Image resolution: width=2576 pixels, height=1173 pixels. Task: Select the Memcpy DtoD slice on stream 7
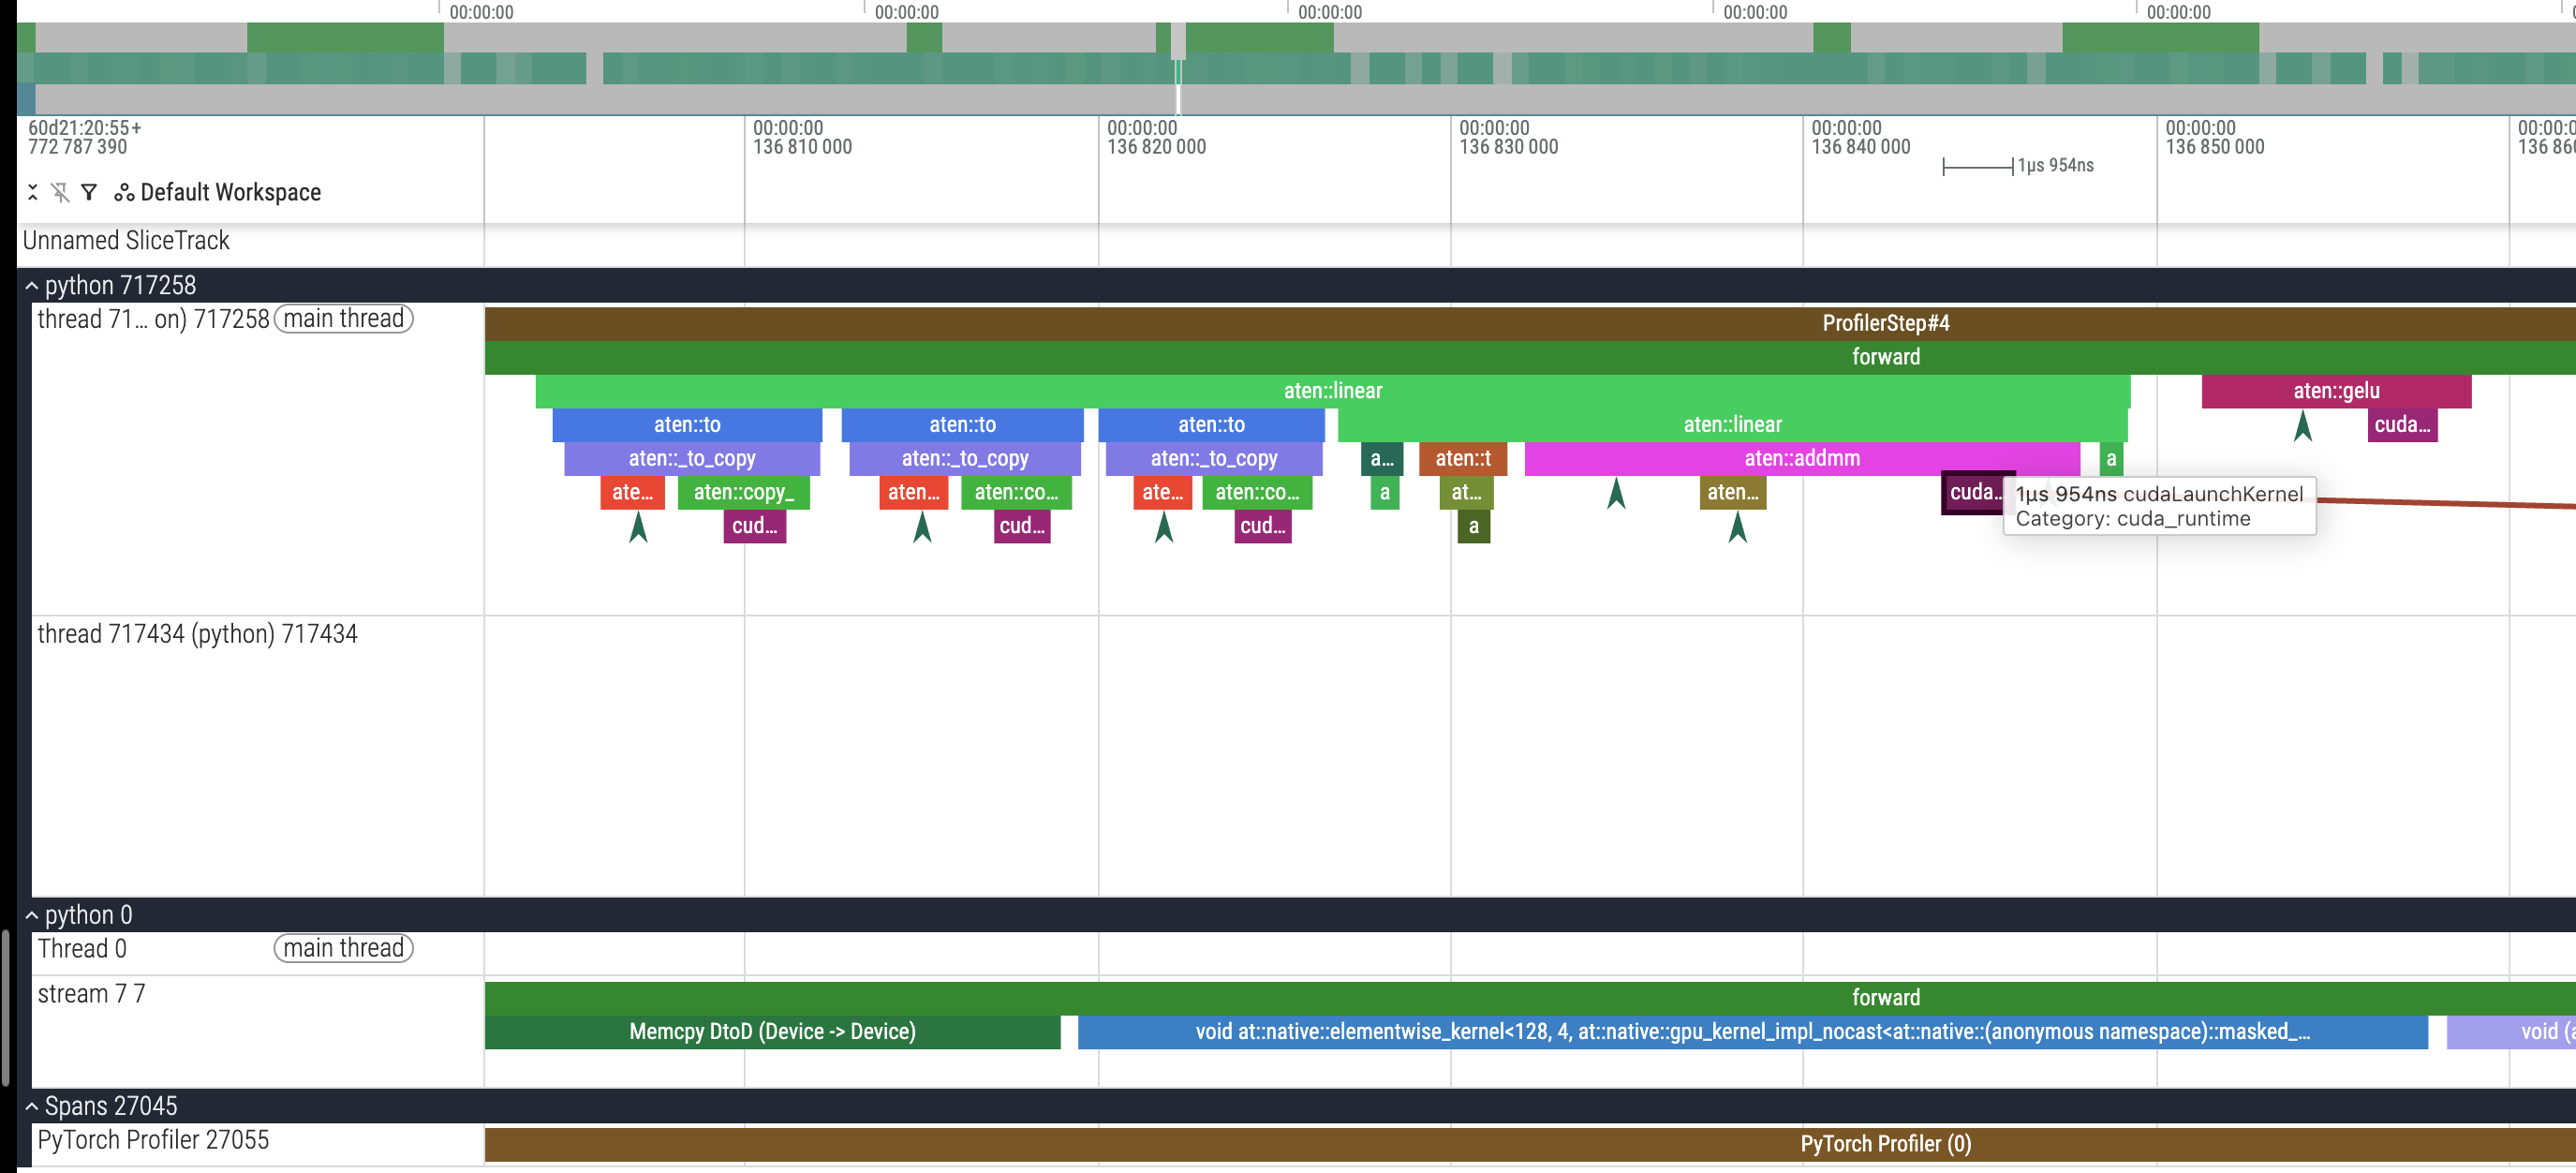point(771,1031)
